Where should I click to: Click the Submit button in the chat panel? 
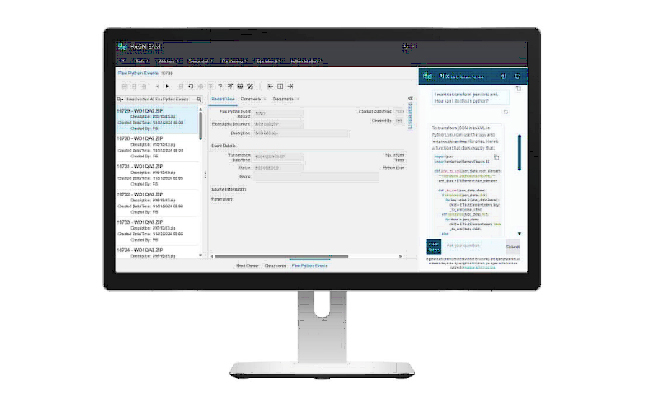pos(513,247)
